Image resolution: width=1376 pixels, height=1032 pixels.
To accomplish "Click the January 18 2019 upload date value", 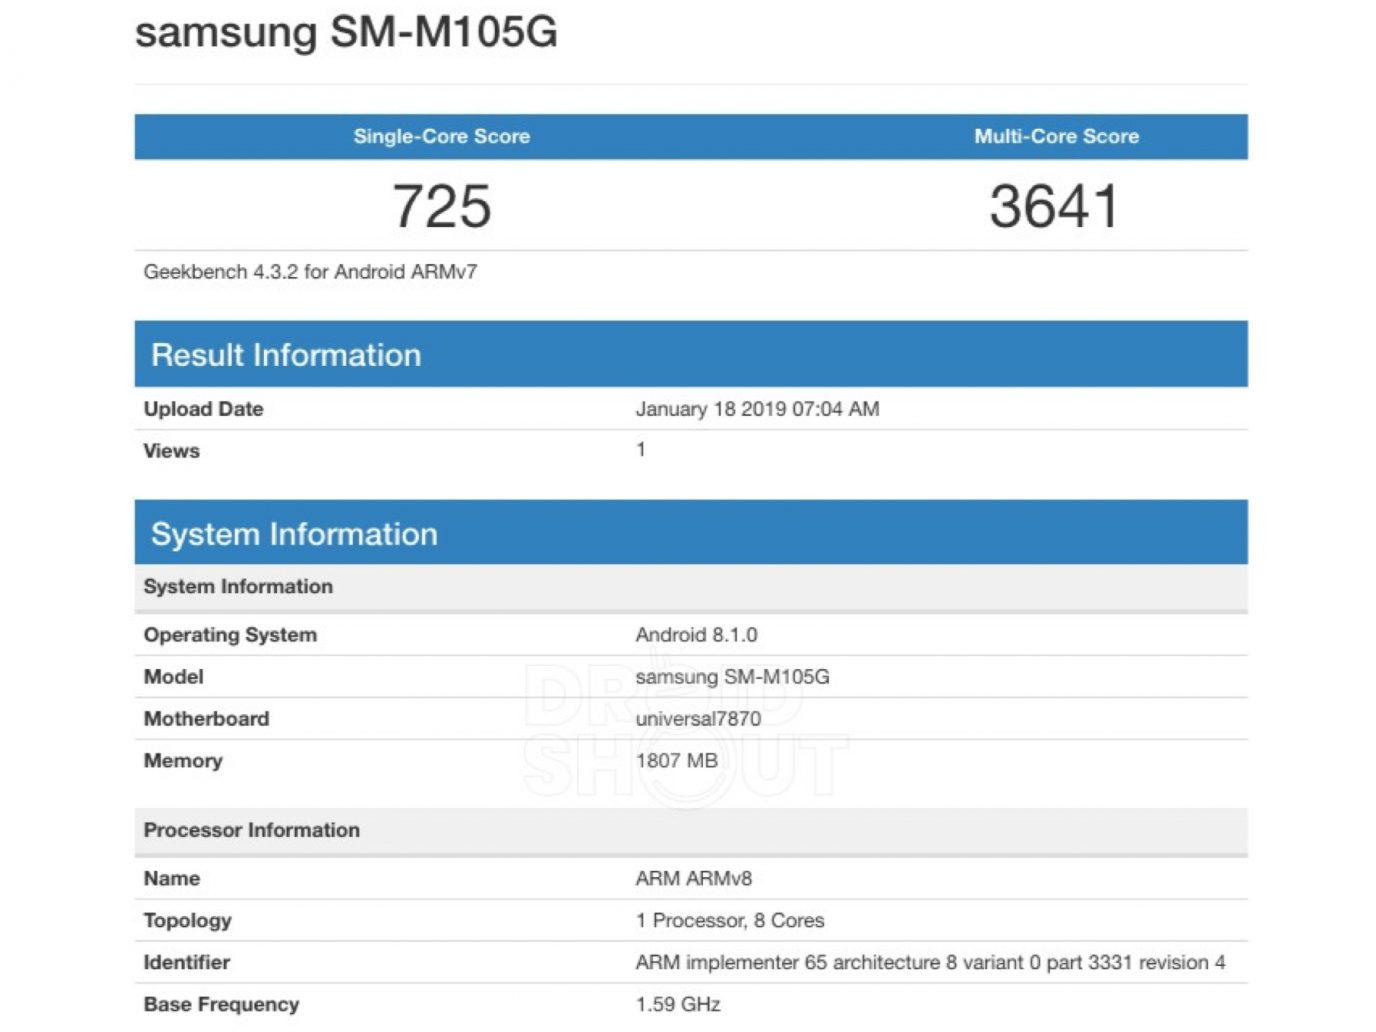I will [x=757, y=409].
